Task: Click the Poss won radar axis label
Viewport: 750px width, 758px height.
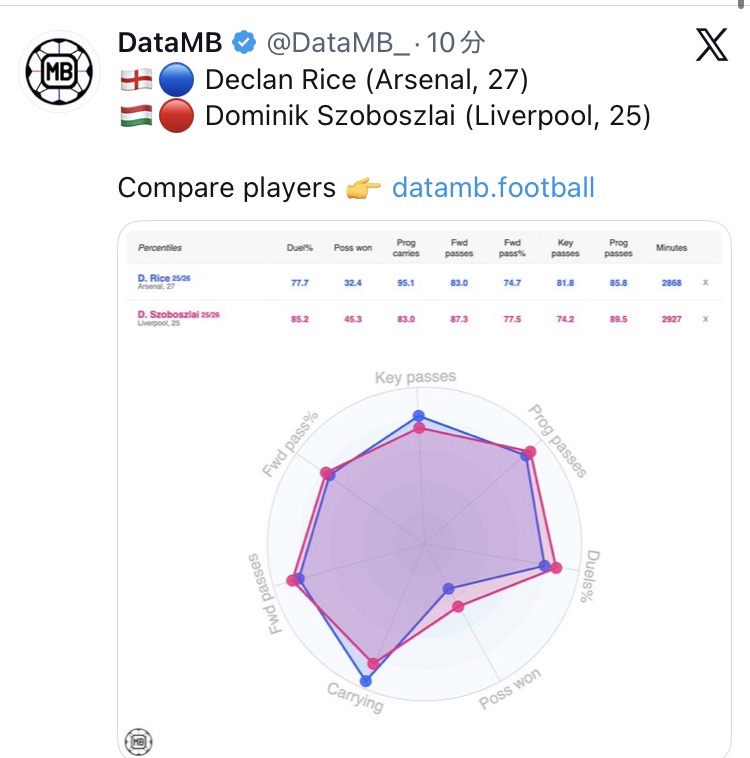Action: coord(509,690)
